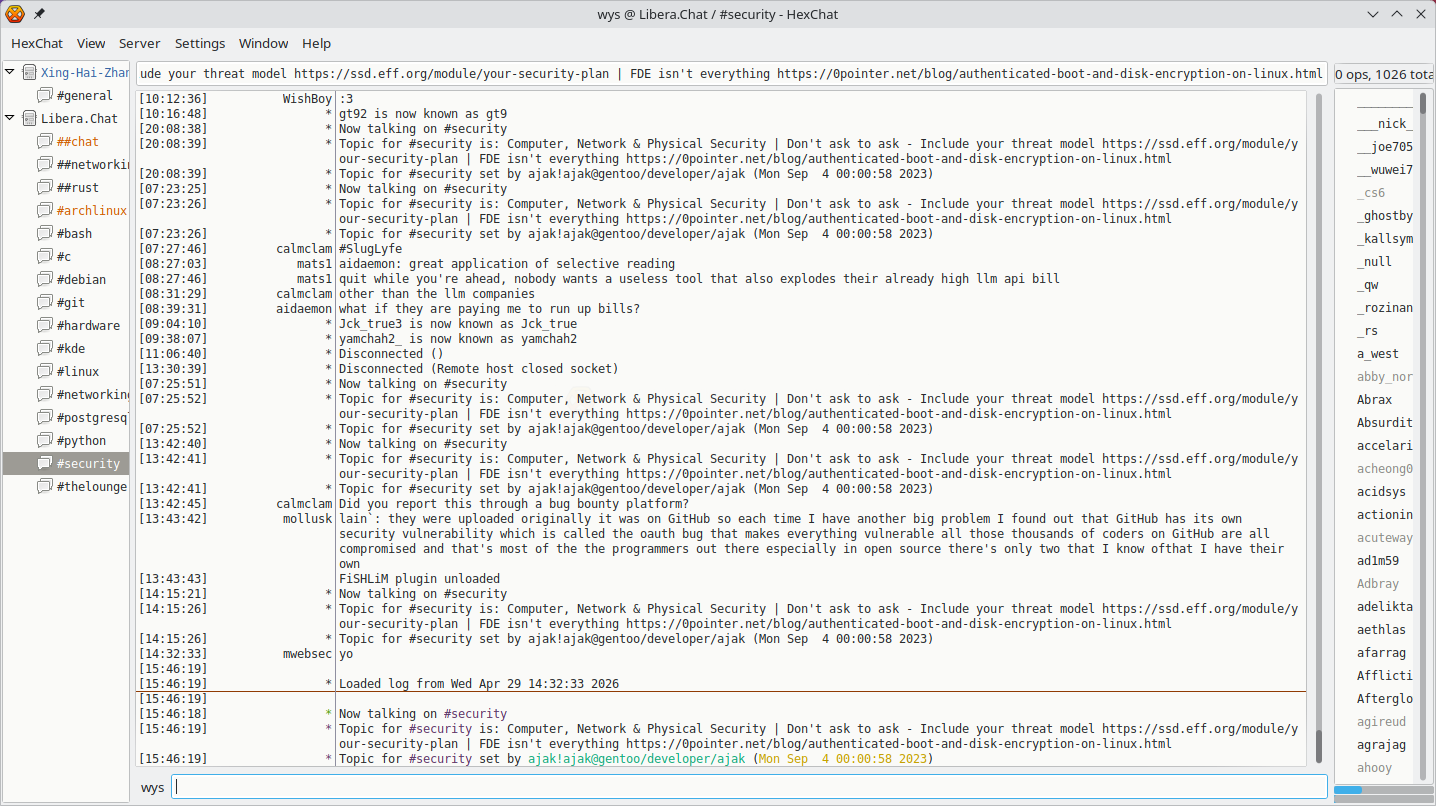The height and width of the screenshot is (806, 1436).
Task: Select user acidsys in the user list
Action: coord(1381,492)
